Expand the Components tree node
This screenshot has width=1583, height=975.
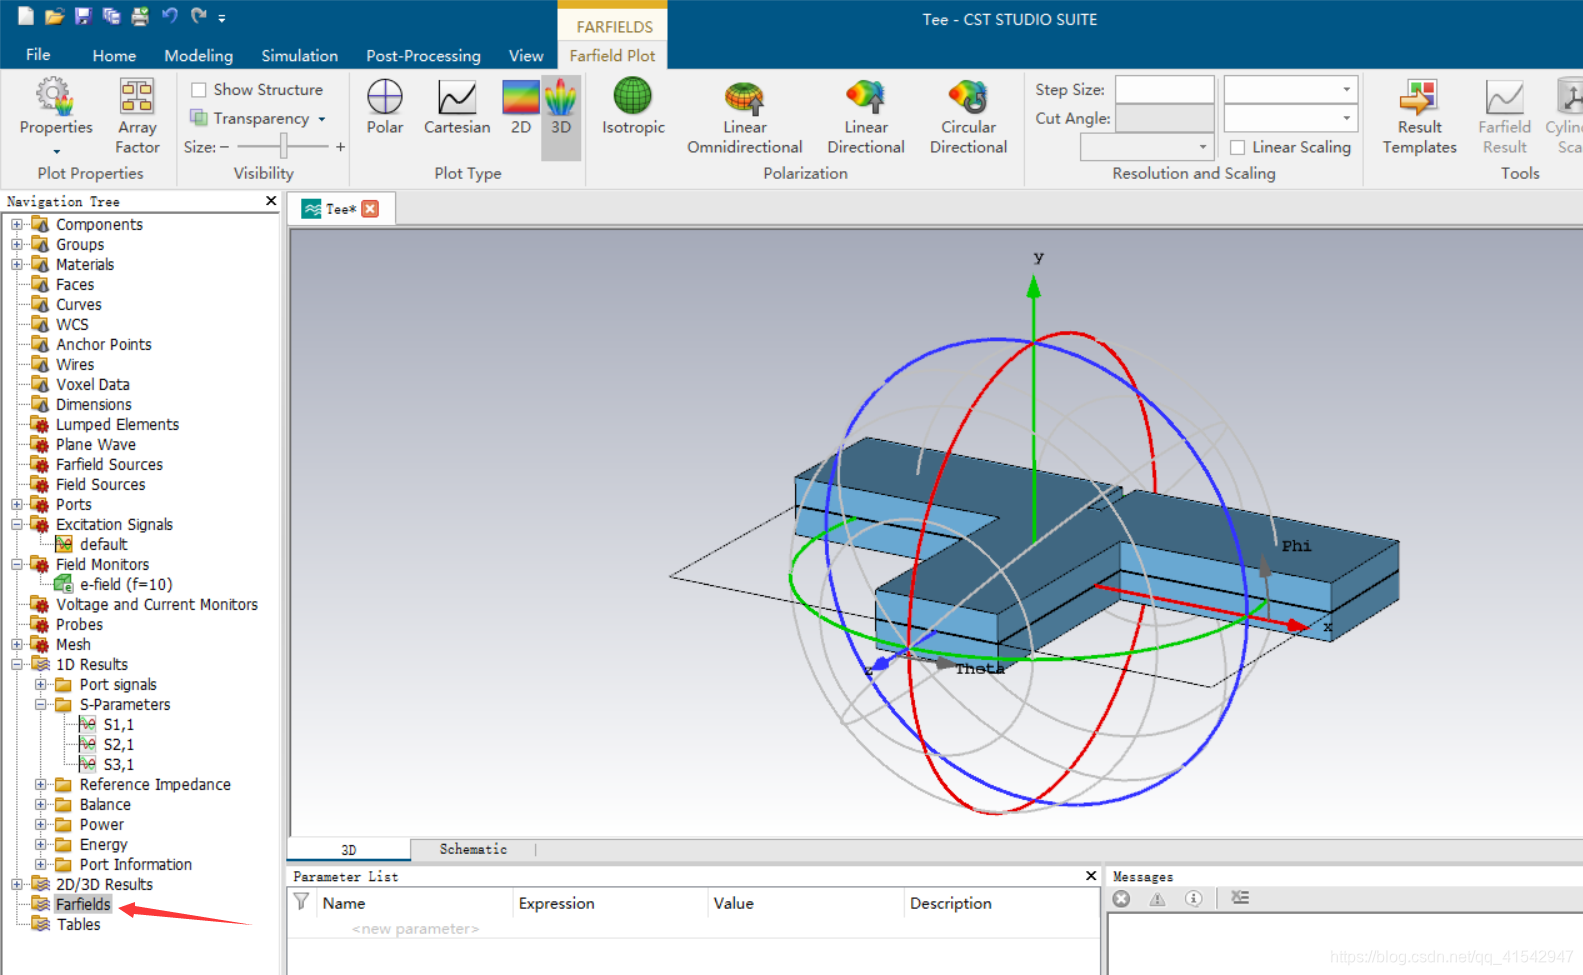point(17,224)
